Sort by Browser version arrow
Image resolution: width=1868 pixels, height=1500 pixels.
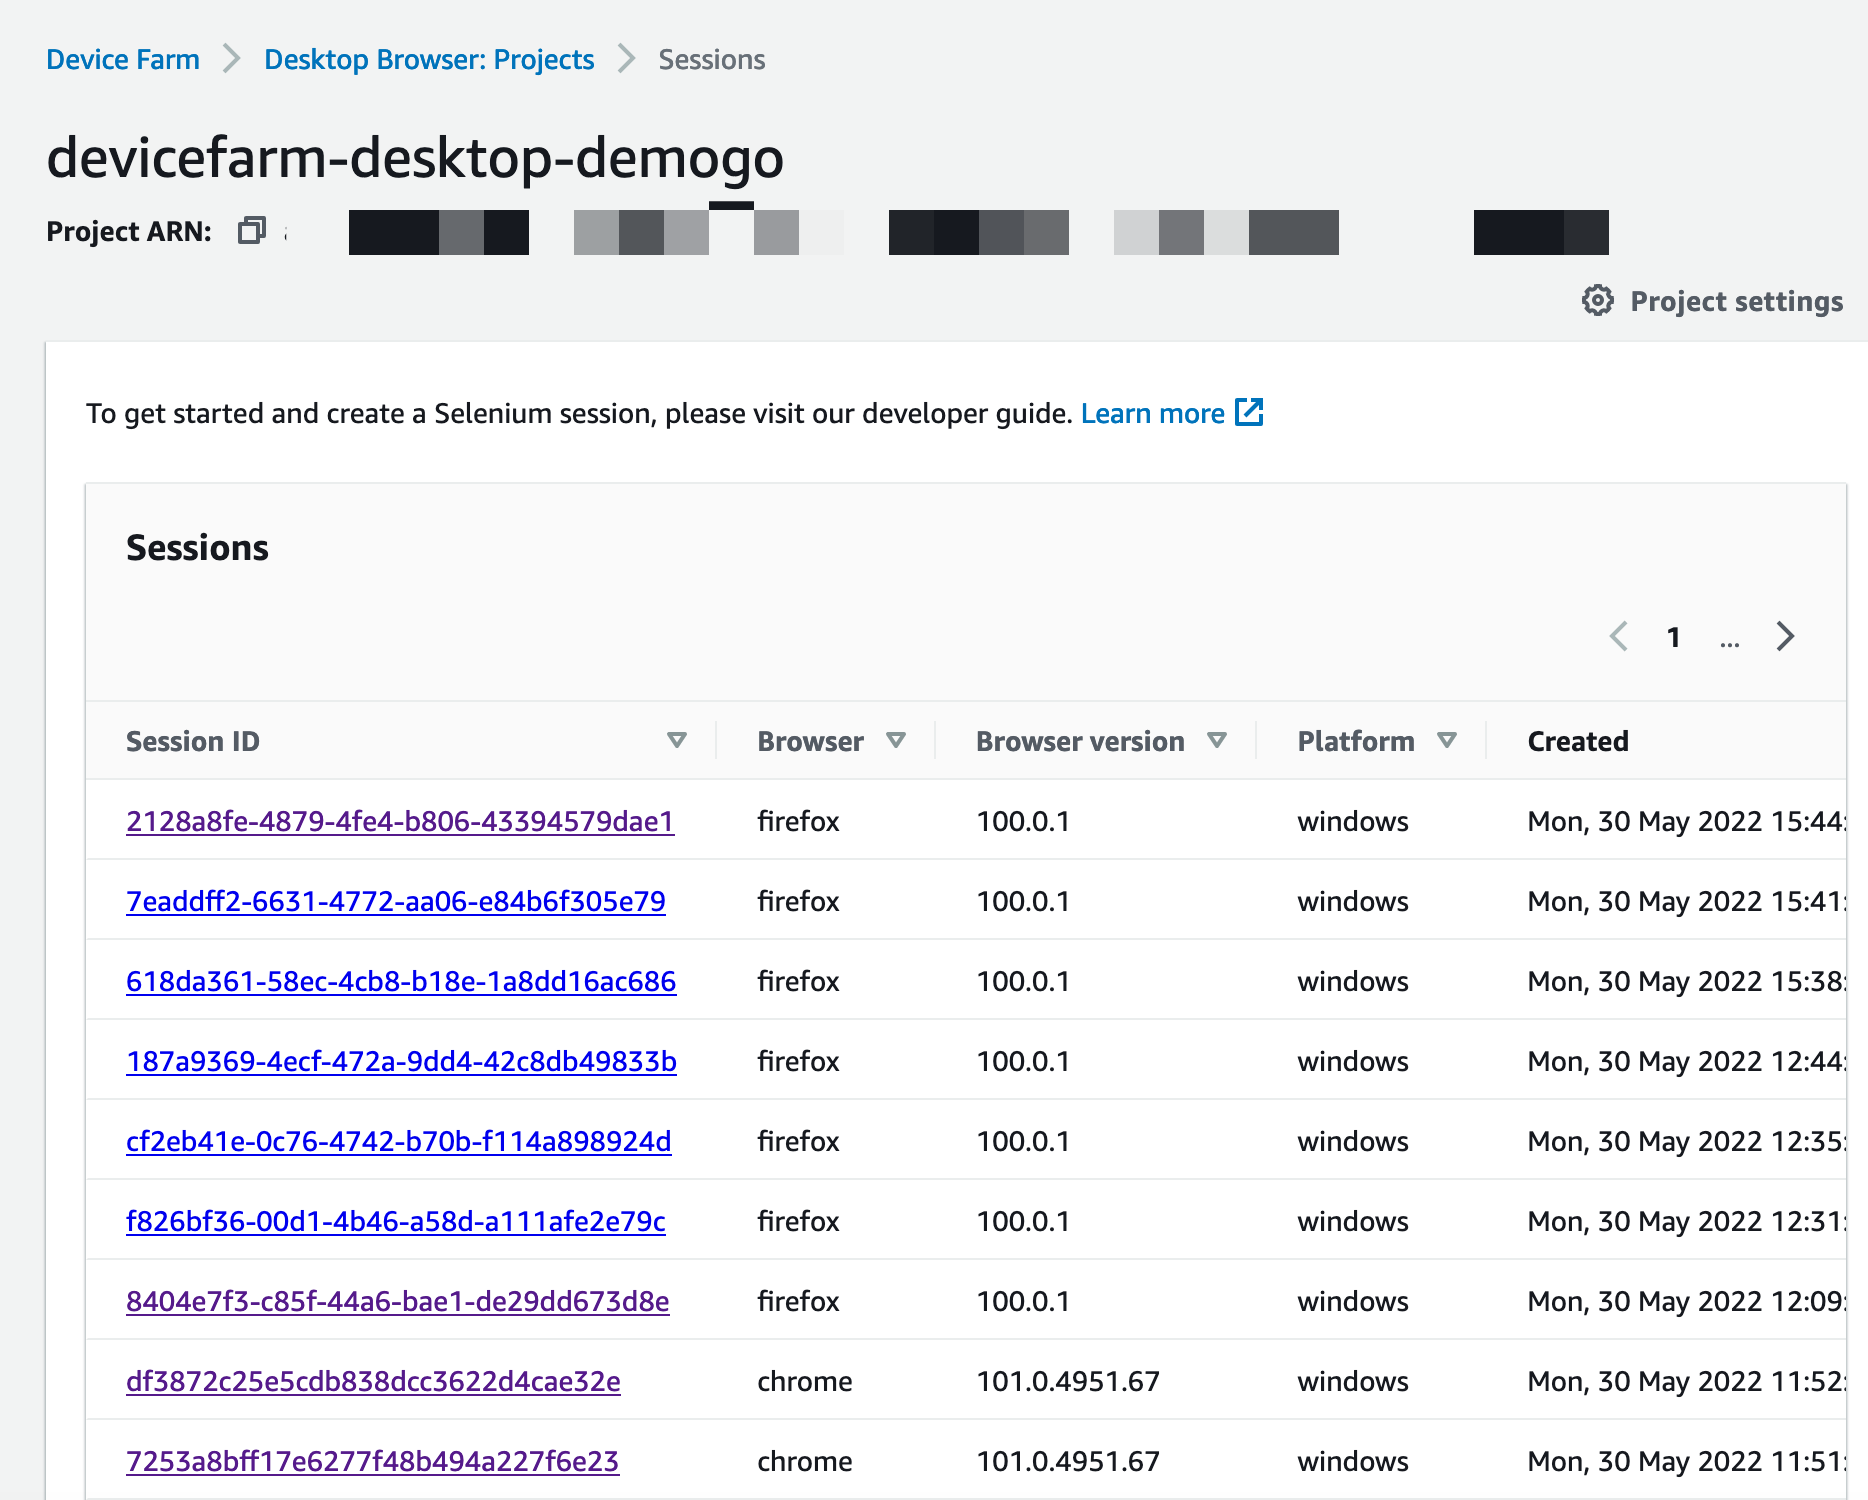[1217, 741]
